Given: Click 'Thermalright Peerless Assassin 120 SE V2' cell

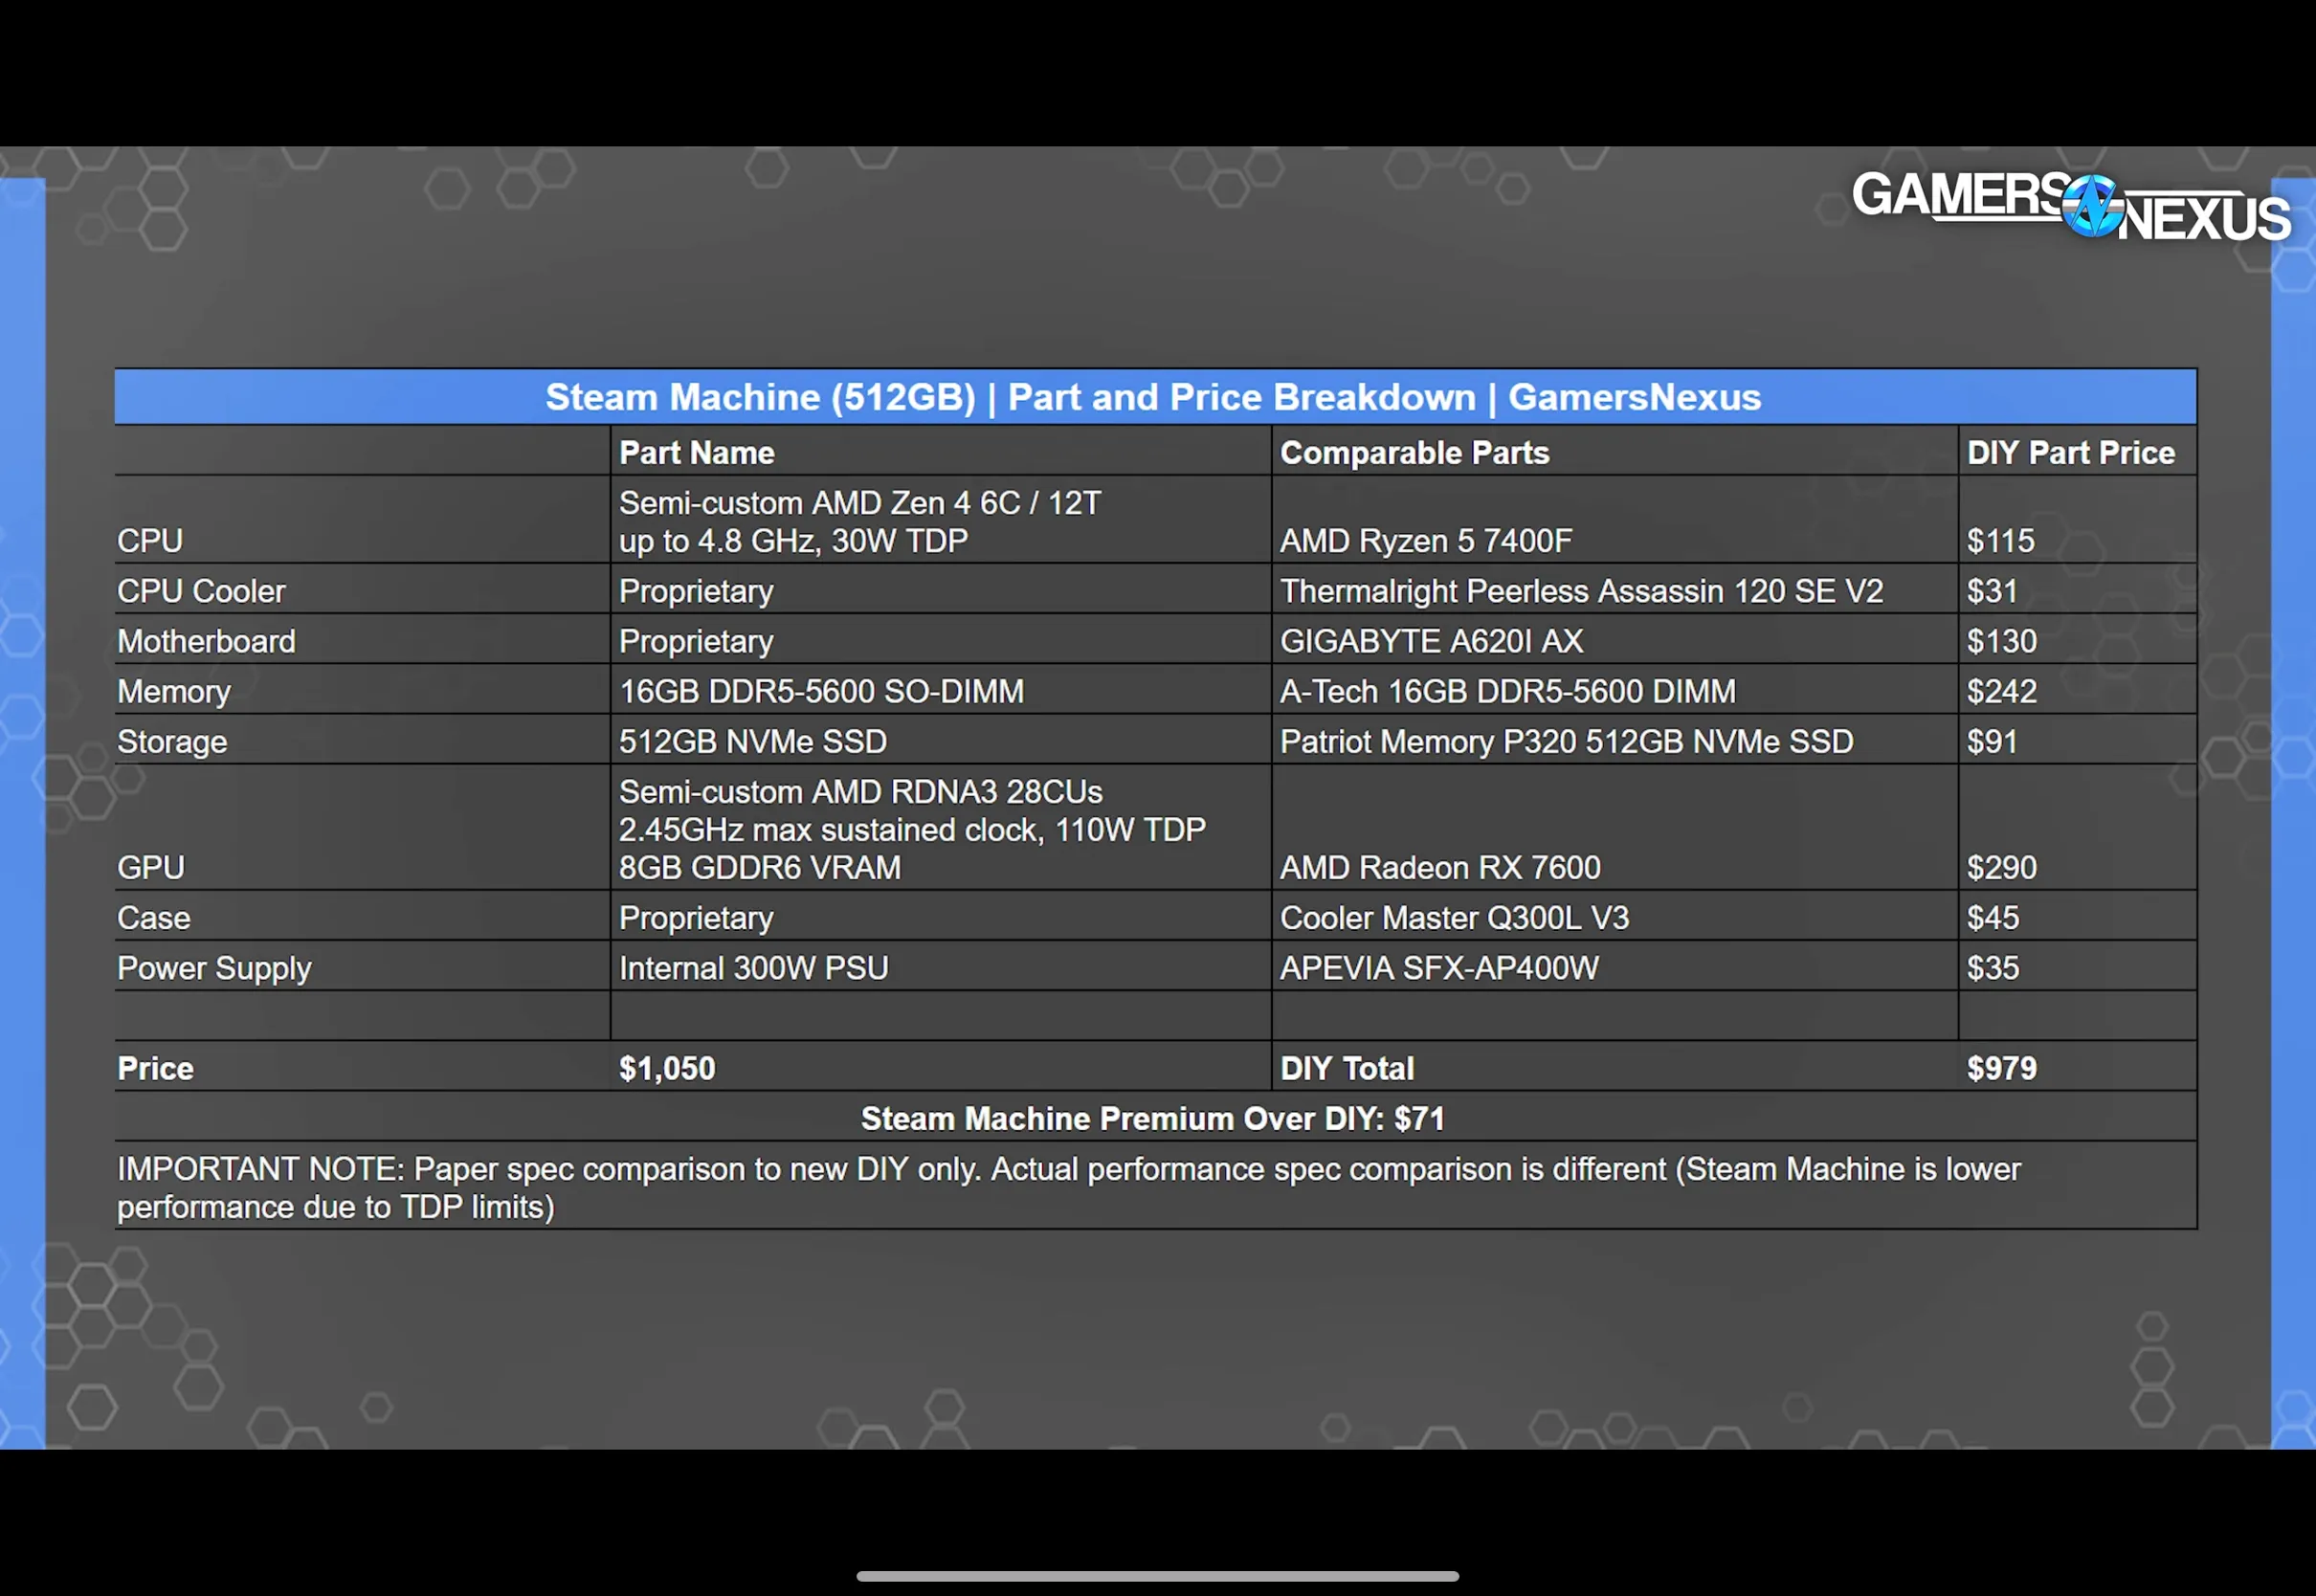Looking at the screenshot, I should tap(1582, 591).
